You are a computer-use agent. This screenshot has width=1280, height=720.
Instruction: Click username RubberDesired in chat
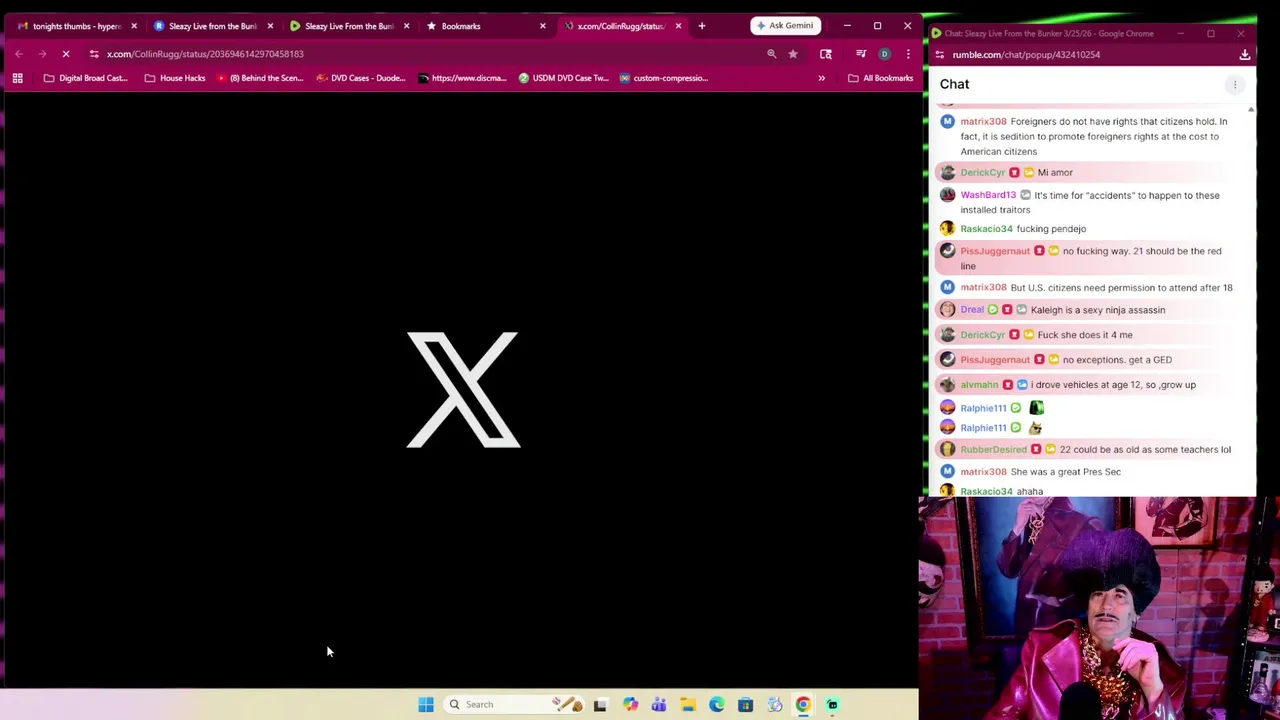click(994, 450)
